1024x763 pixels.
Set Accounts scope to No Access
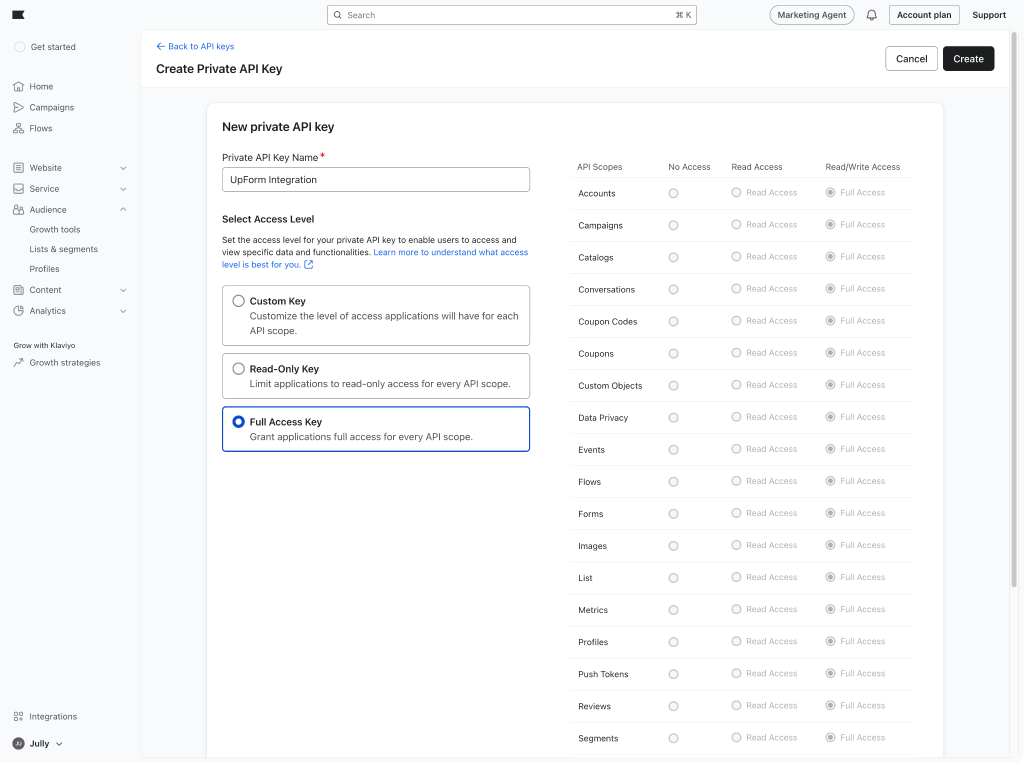click(673, 193)
